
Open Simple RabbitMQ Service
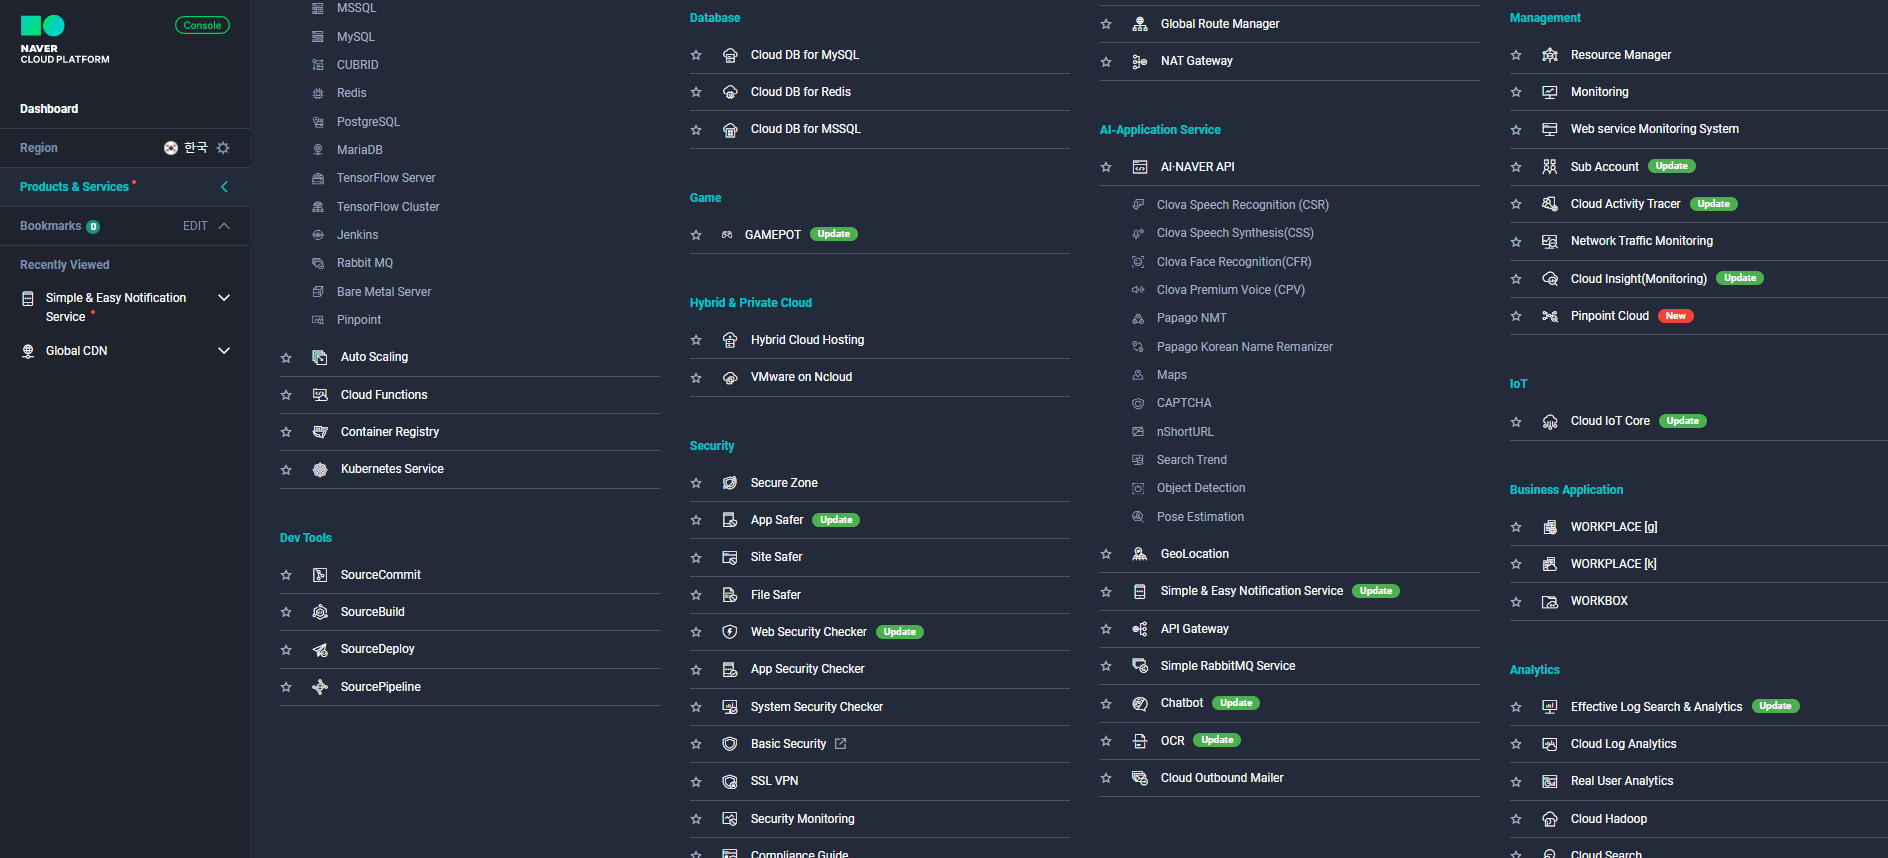1228,666
